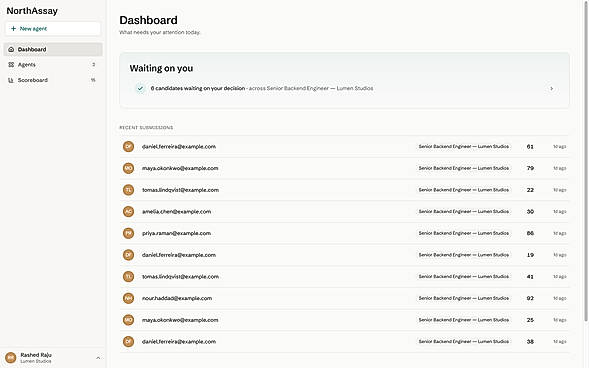Click the Recent Submissions section label
Image resolution: width=589 pixels, height=368 pixels.
point(146,128)
